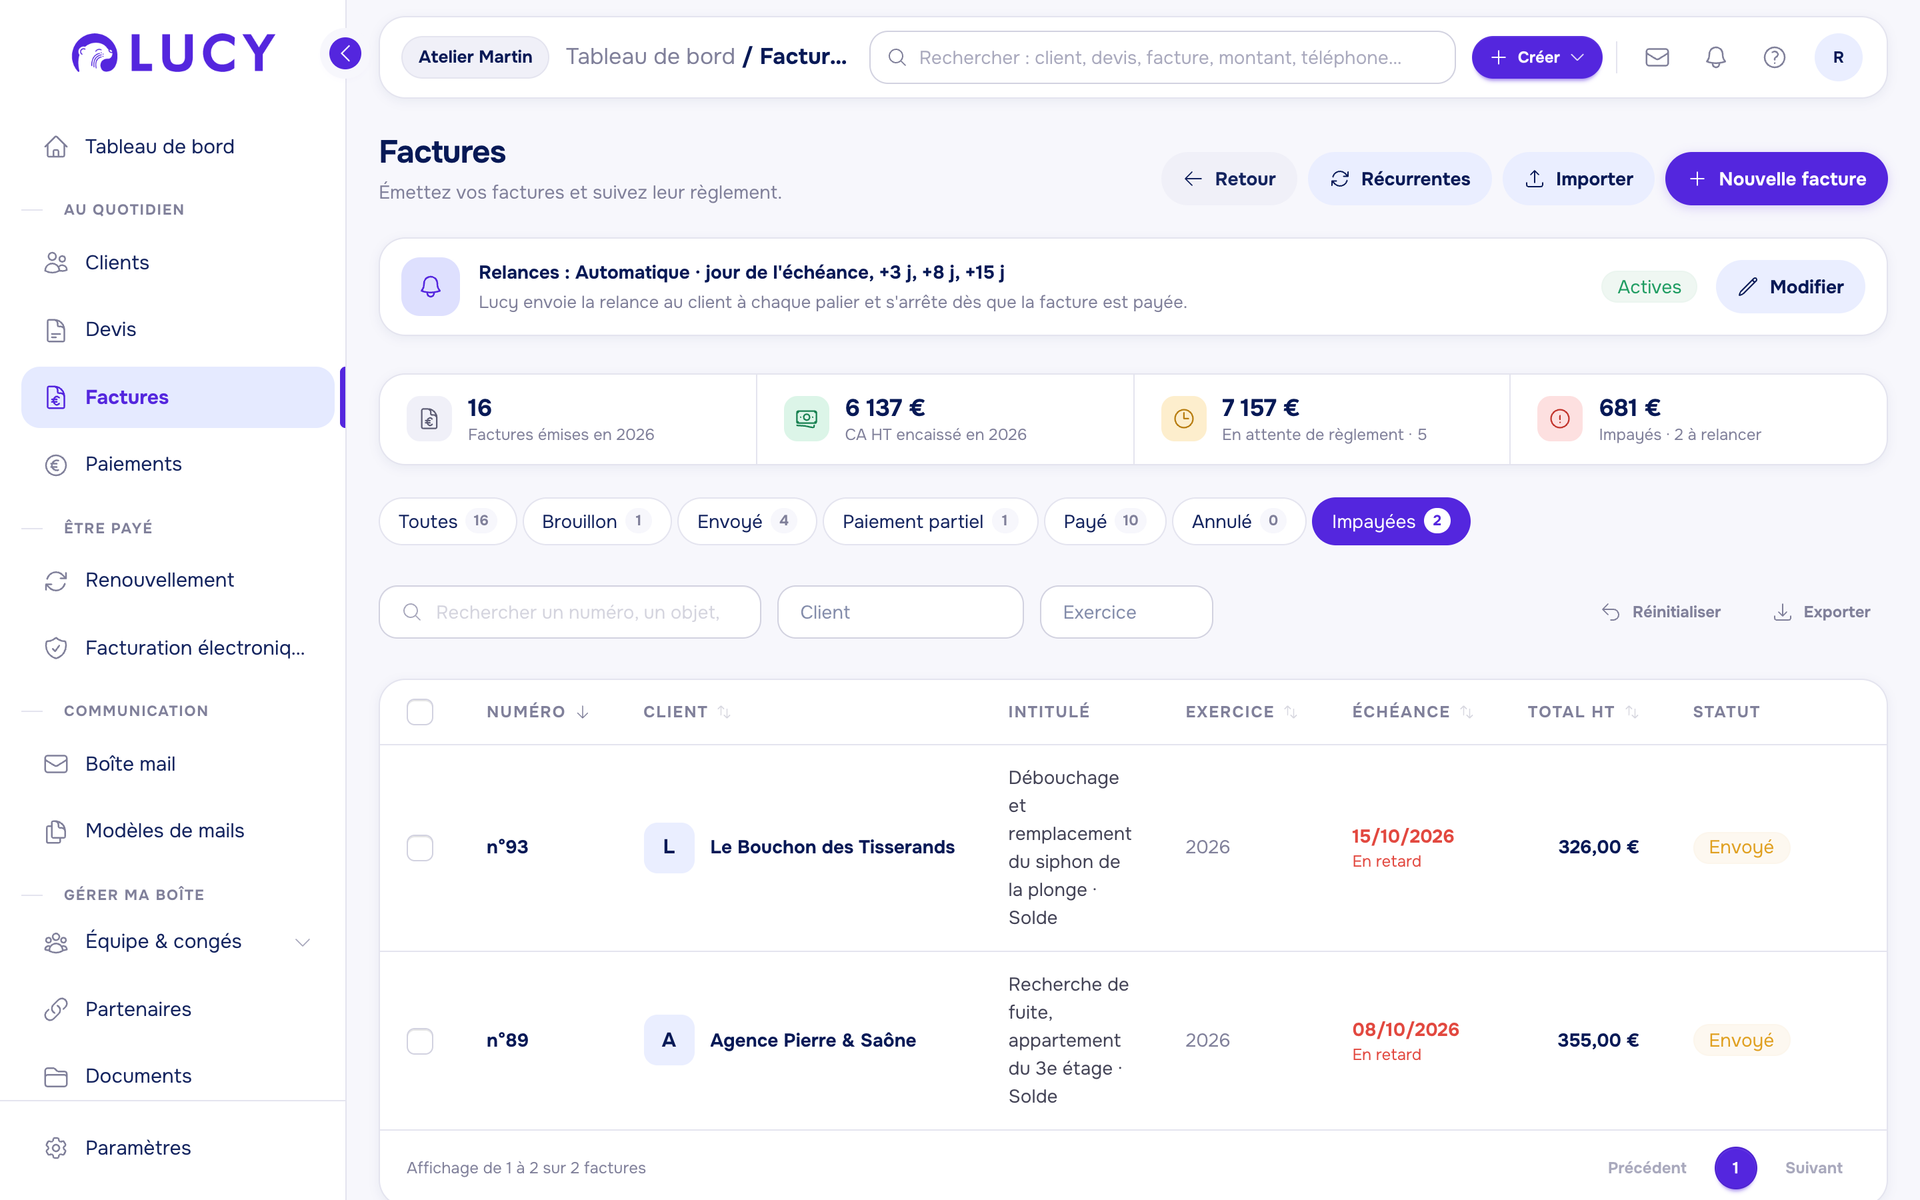The image size is (1920, 1200).
Task: Click the L avatar of Le Bouchon
Action: point(669,848)
